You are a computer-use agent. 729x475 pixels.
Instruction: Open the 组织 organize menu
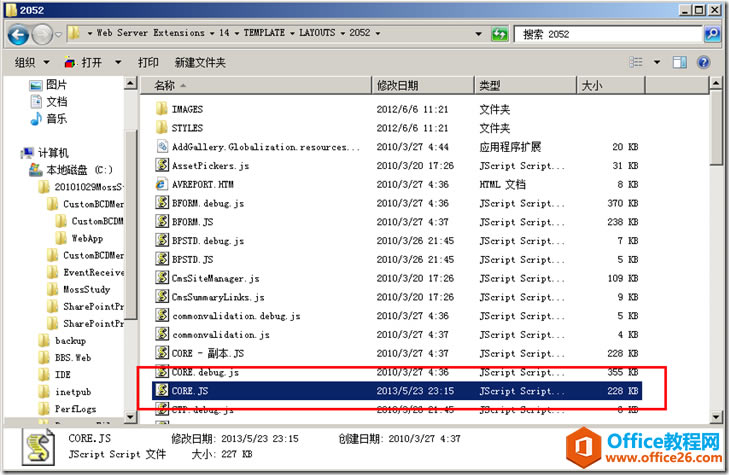pyautogui.click(x=32, y=62)
